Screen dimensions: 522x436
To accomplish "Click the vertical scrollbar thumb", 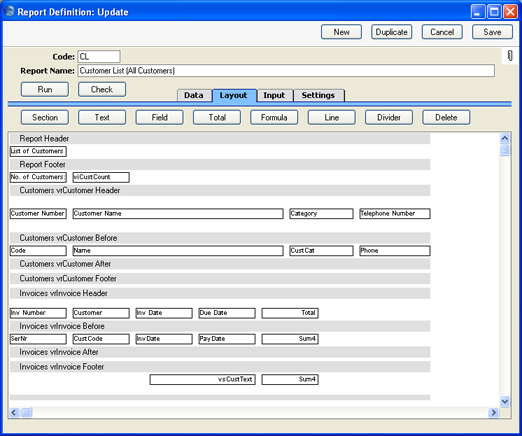I will (x=505, y=150).
